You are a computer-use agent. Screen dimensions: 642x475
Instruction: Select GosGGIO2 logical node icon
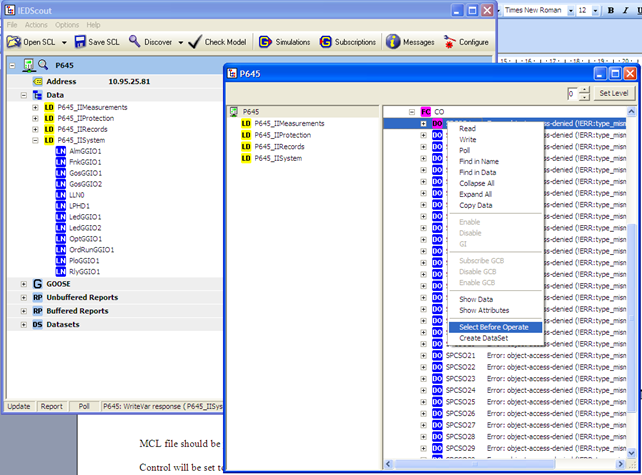click(61, 184)
